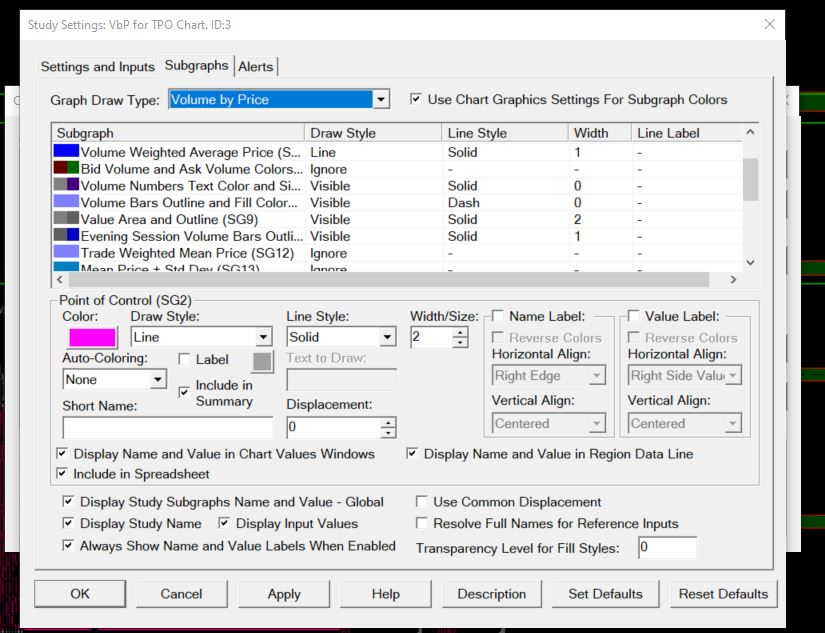The height and width of the screenshot is (633, 825).
Task: Open Help for study settings
Action: [386, 594]
